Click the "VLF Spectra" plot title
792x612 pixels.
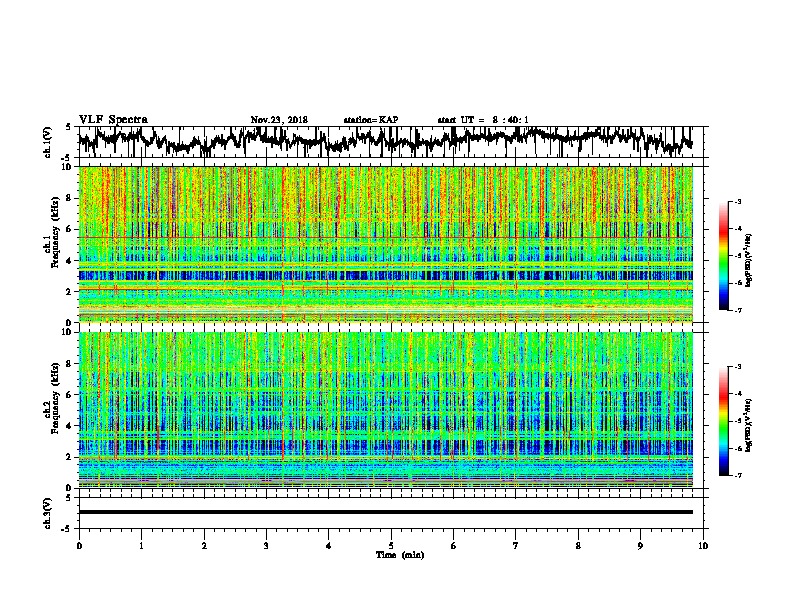pyautogui.click(x=113, y=120)
